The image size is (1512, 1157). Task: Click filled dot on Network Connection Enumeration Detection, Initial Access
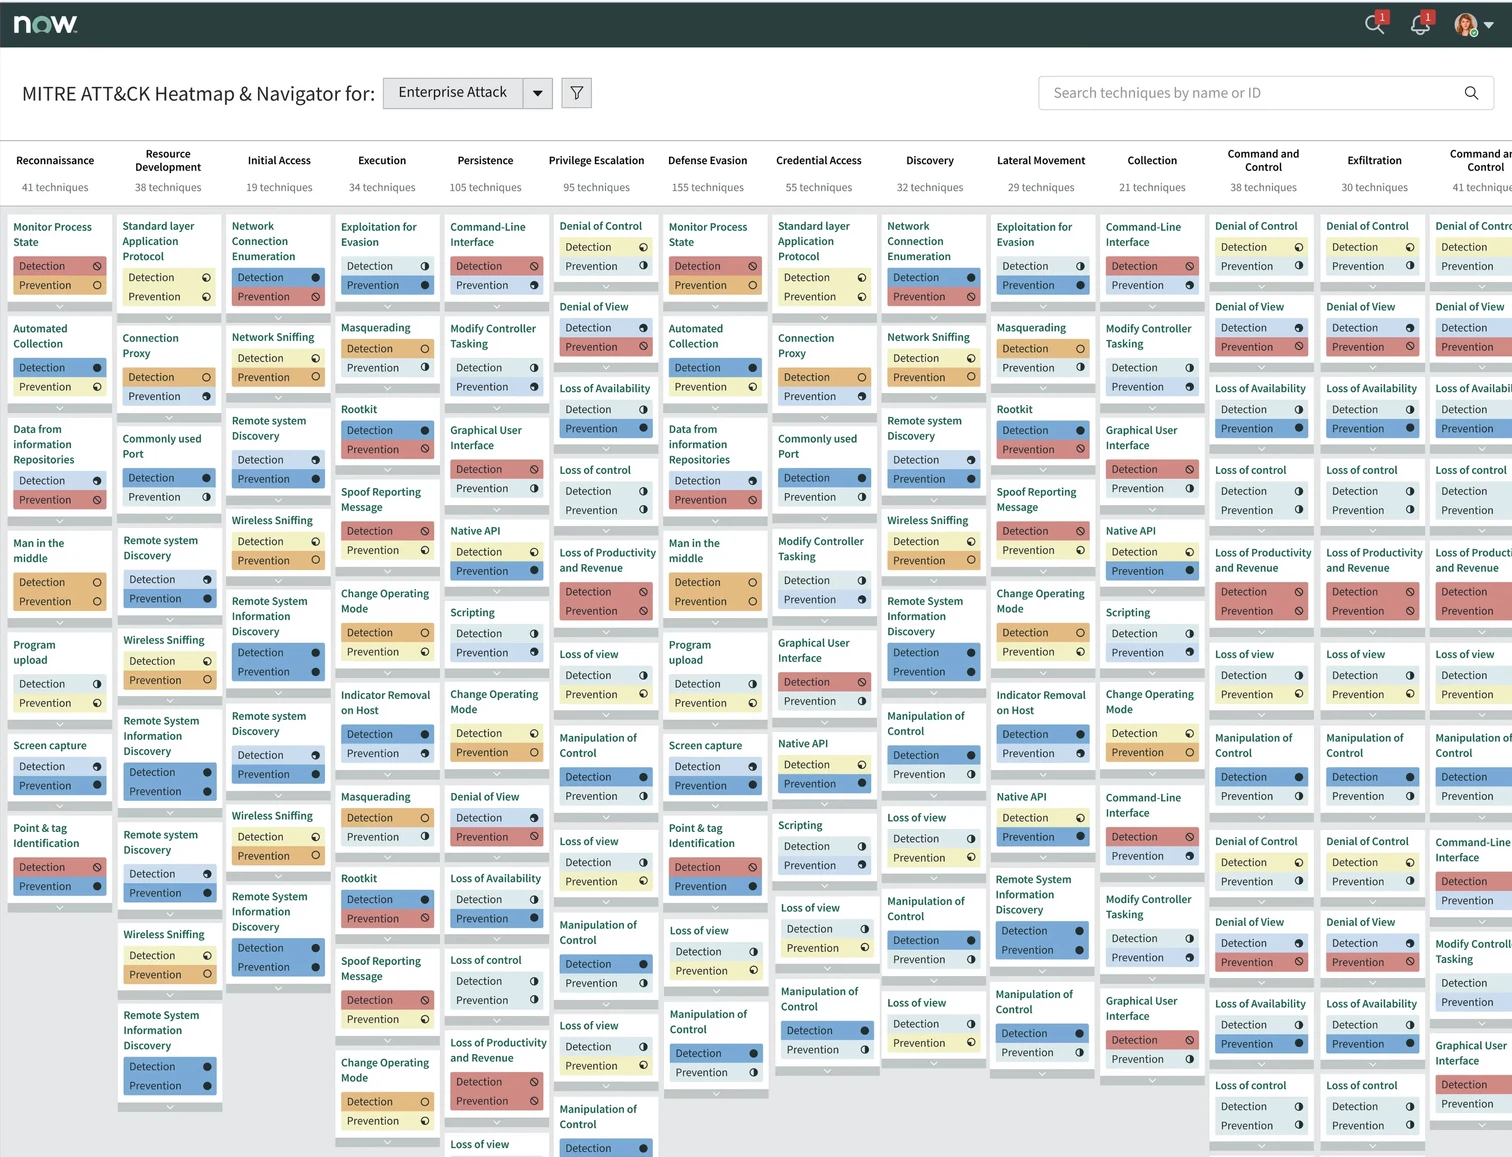coord(316,278)
